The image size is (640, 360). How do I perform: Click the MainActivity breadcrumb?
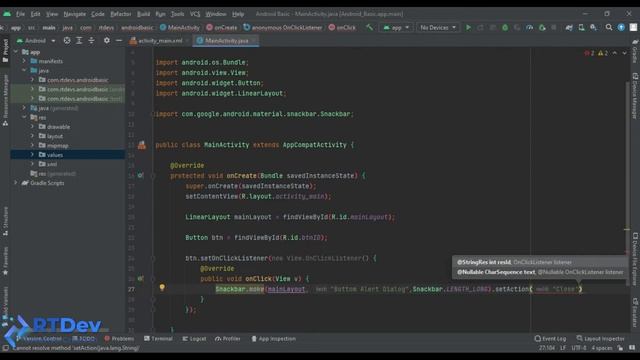coord(180,27)
